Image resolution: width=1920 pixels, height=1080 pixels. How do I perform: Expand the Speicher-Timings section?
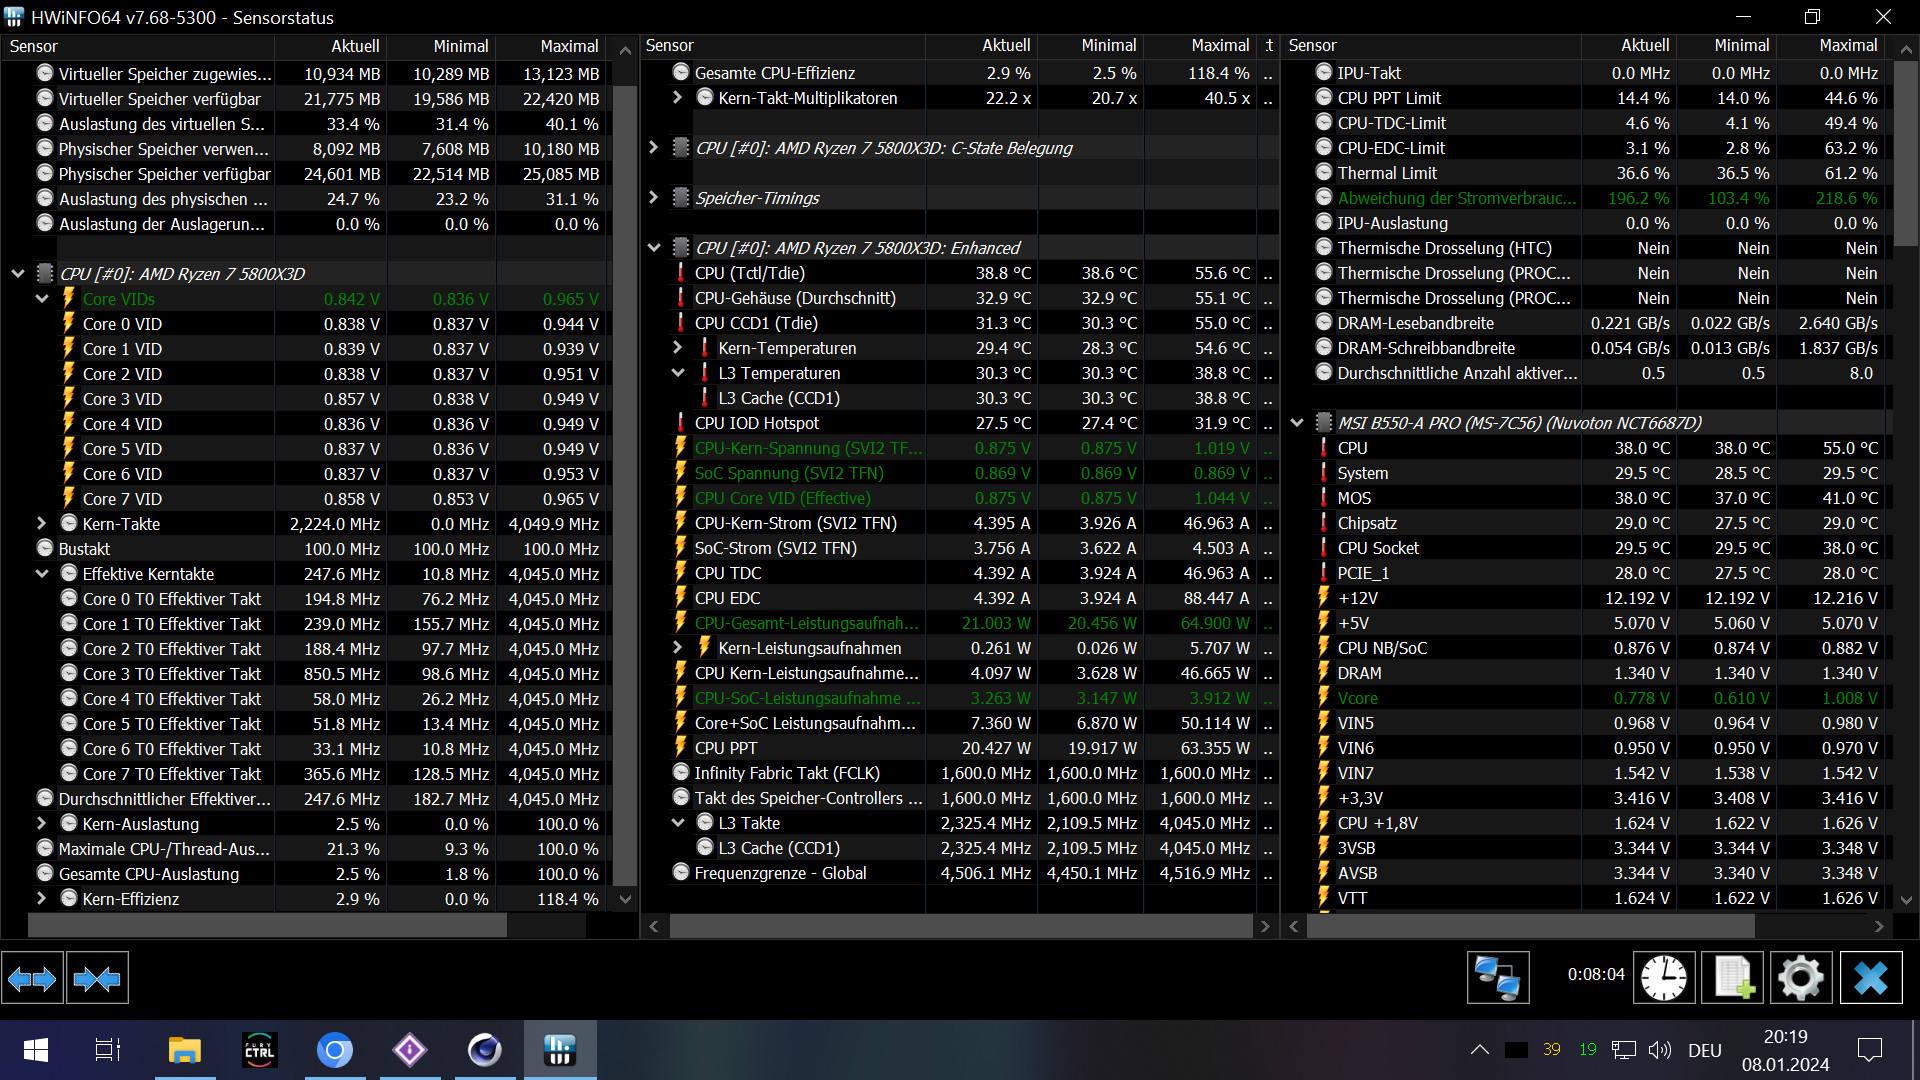[654, 198]
